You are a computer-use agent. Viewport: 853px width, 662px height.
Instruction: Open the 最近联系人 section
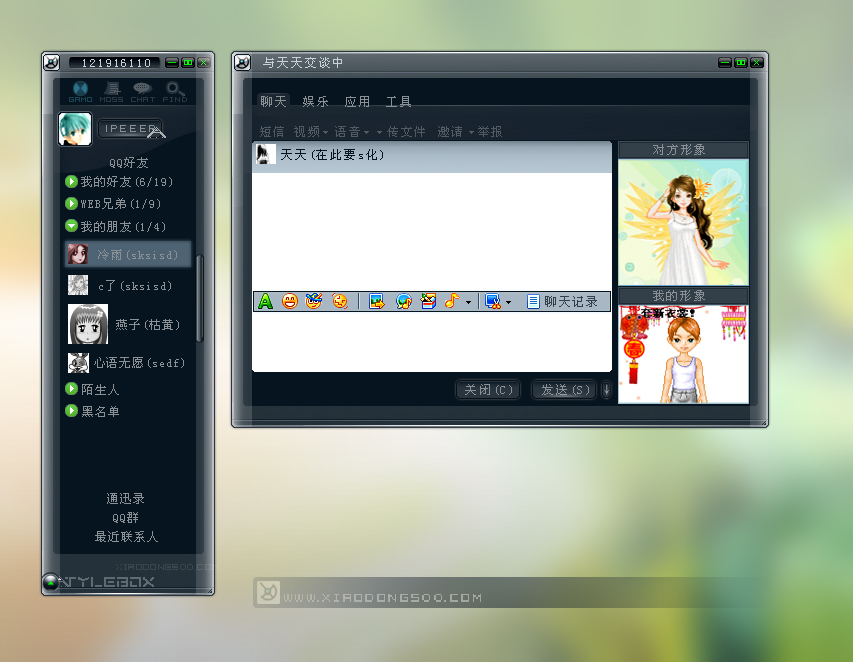[126, 536]
